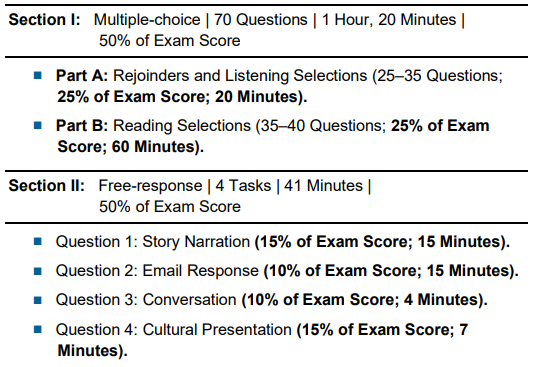Click the Part A bold label
Screen dimensions: 534x367
coord(82,75)
